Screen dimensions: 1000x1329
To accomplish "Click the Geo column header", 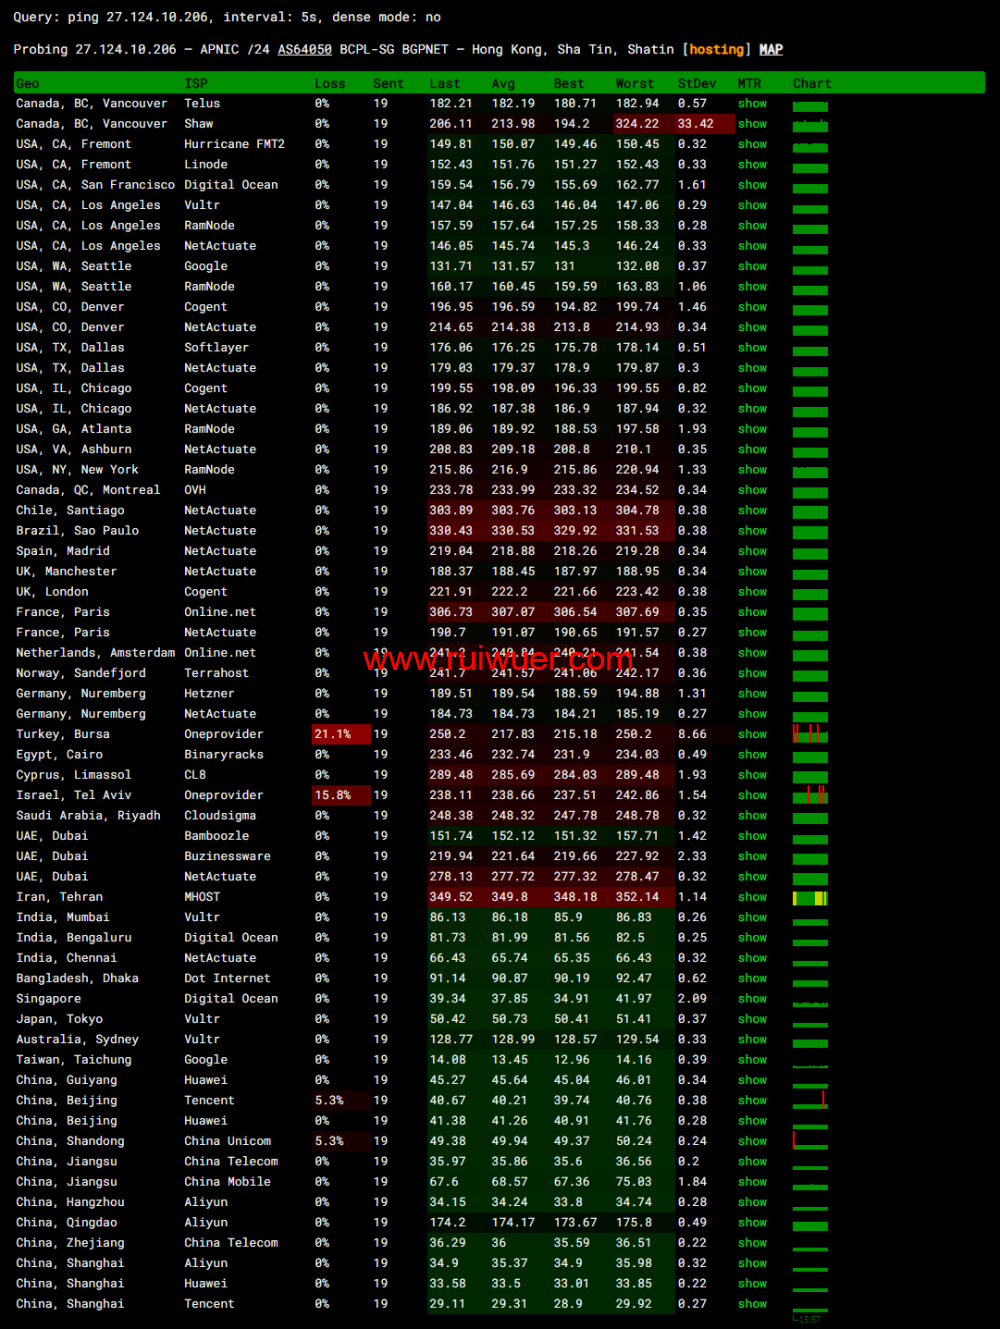I will pos(28,84).
